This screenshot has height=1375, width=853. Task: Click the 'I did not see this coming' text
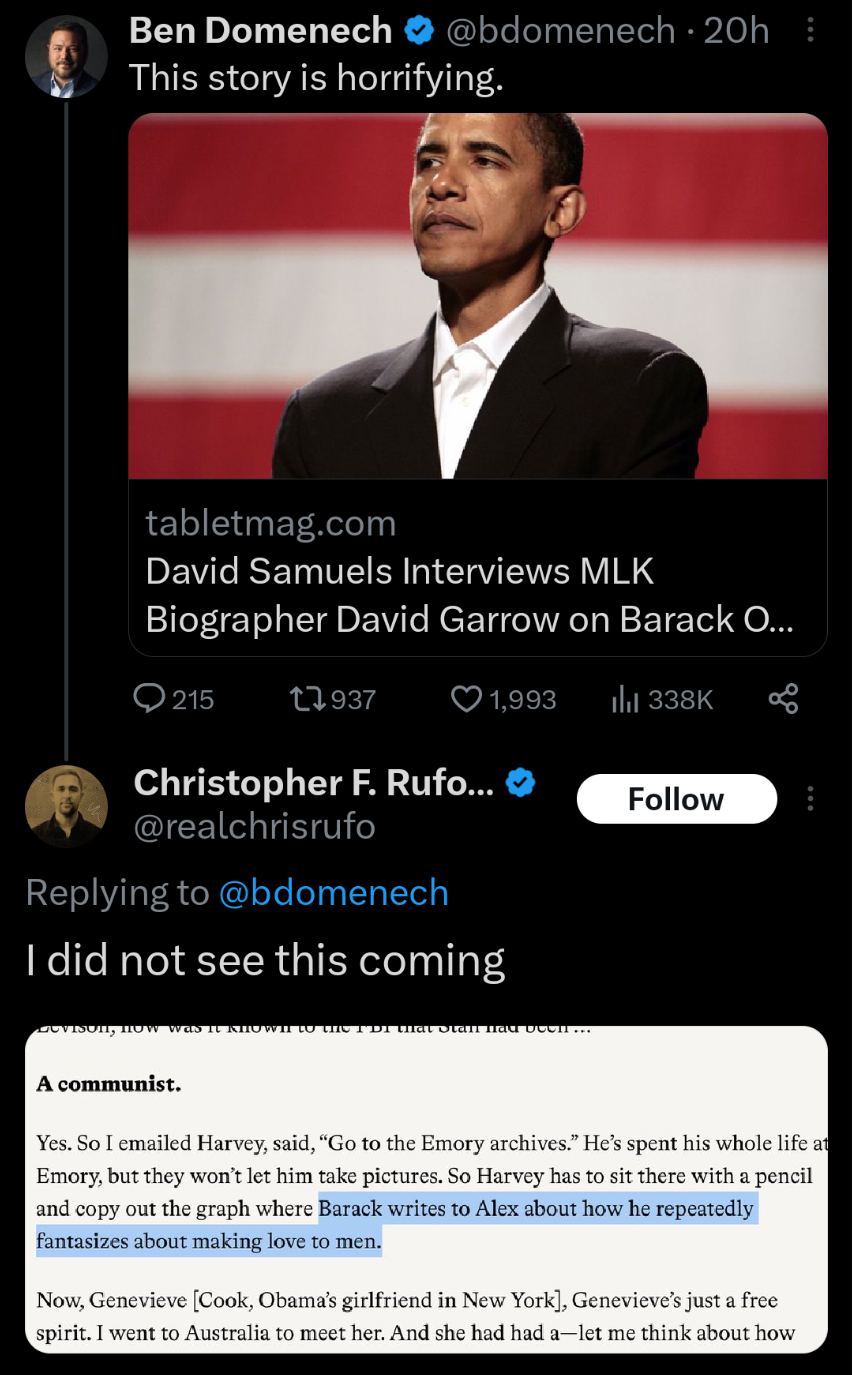coord(265,960)
